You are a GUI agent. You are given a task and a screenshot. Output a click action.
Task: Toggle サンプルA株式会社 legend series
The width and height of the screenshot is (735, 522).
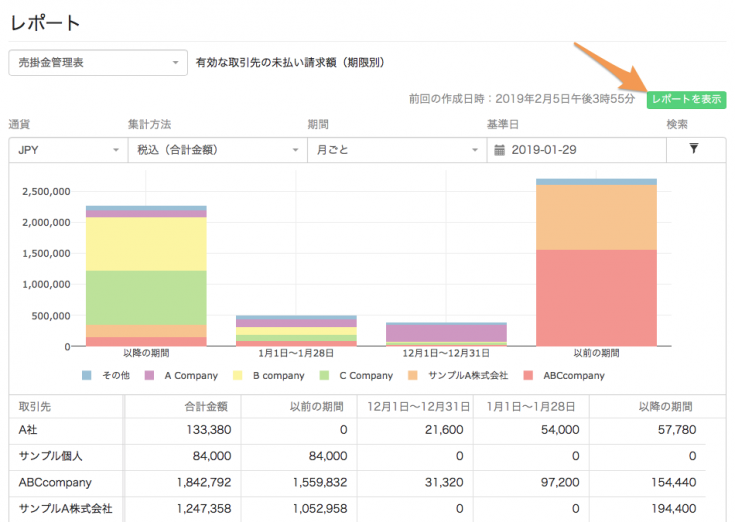click(458, 376)
